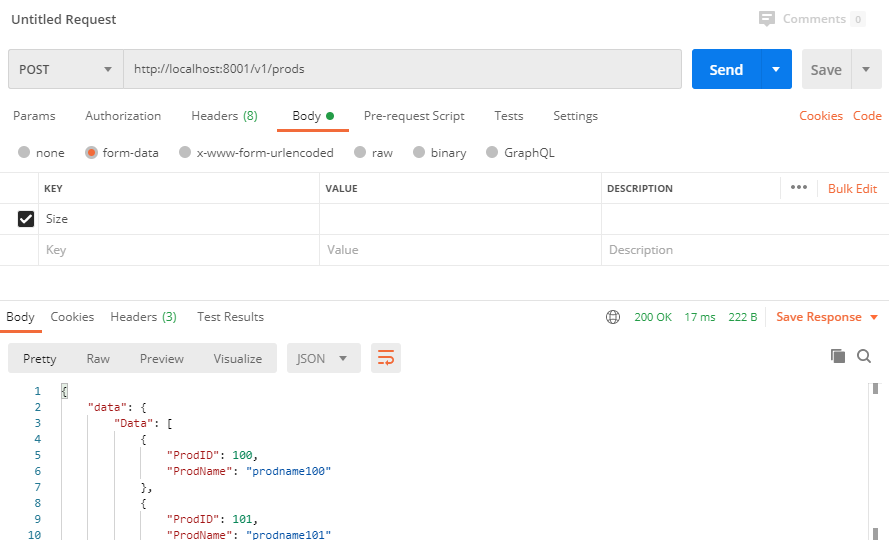Click the Size key cell

point(179,219)
